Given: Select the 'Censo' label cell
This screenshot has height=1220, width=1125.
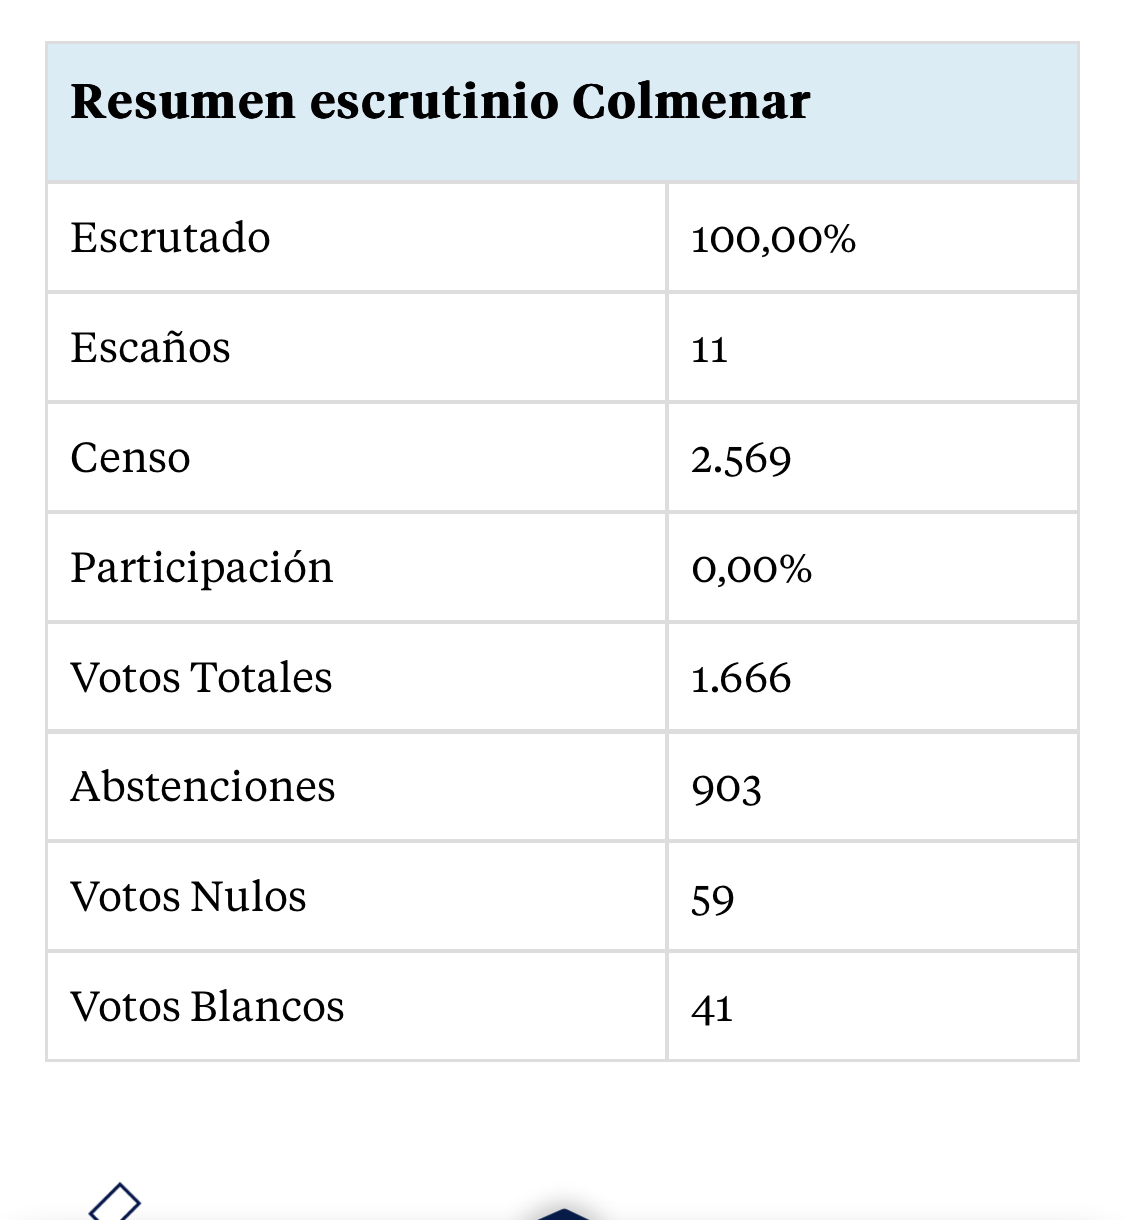Looking at the screenshot, I should tap(130, 458).
